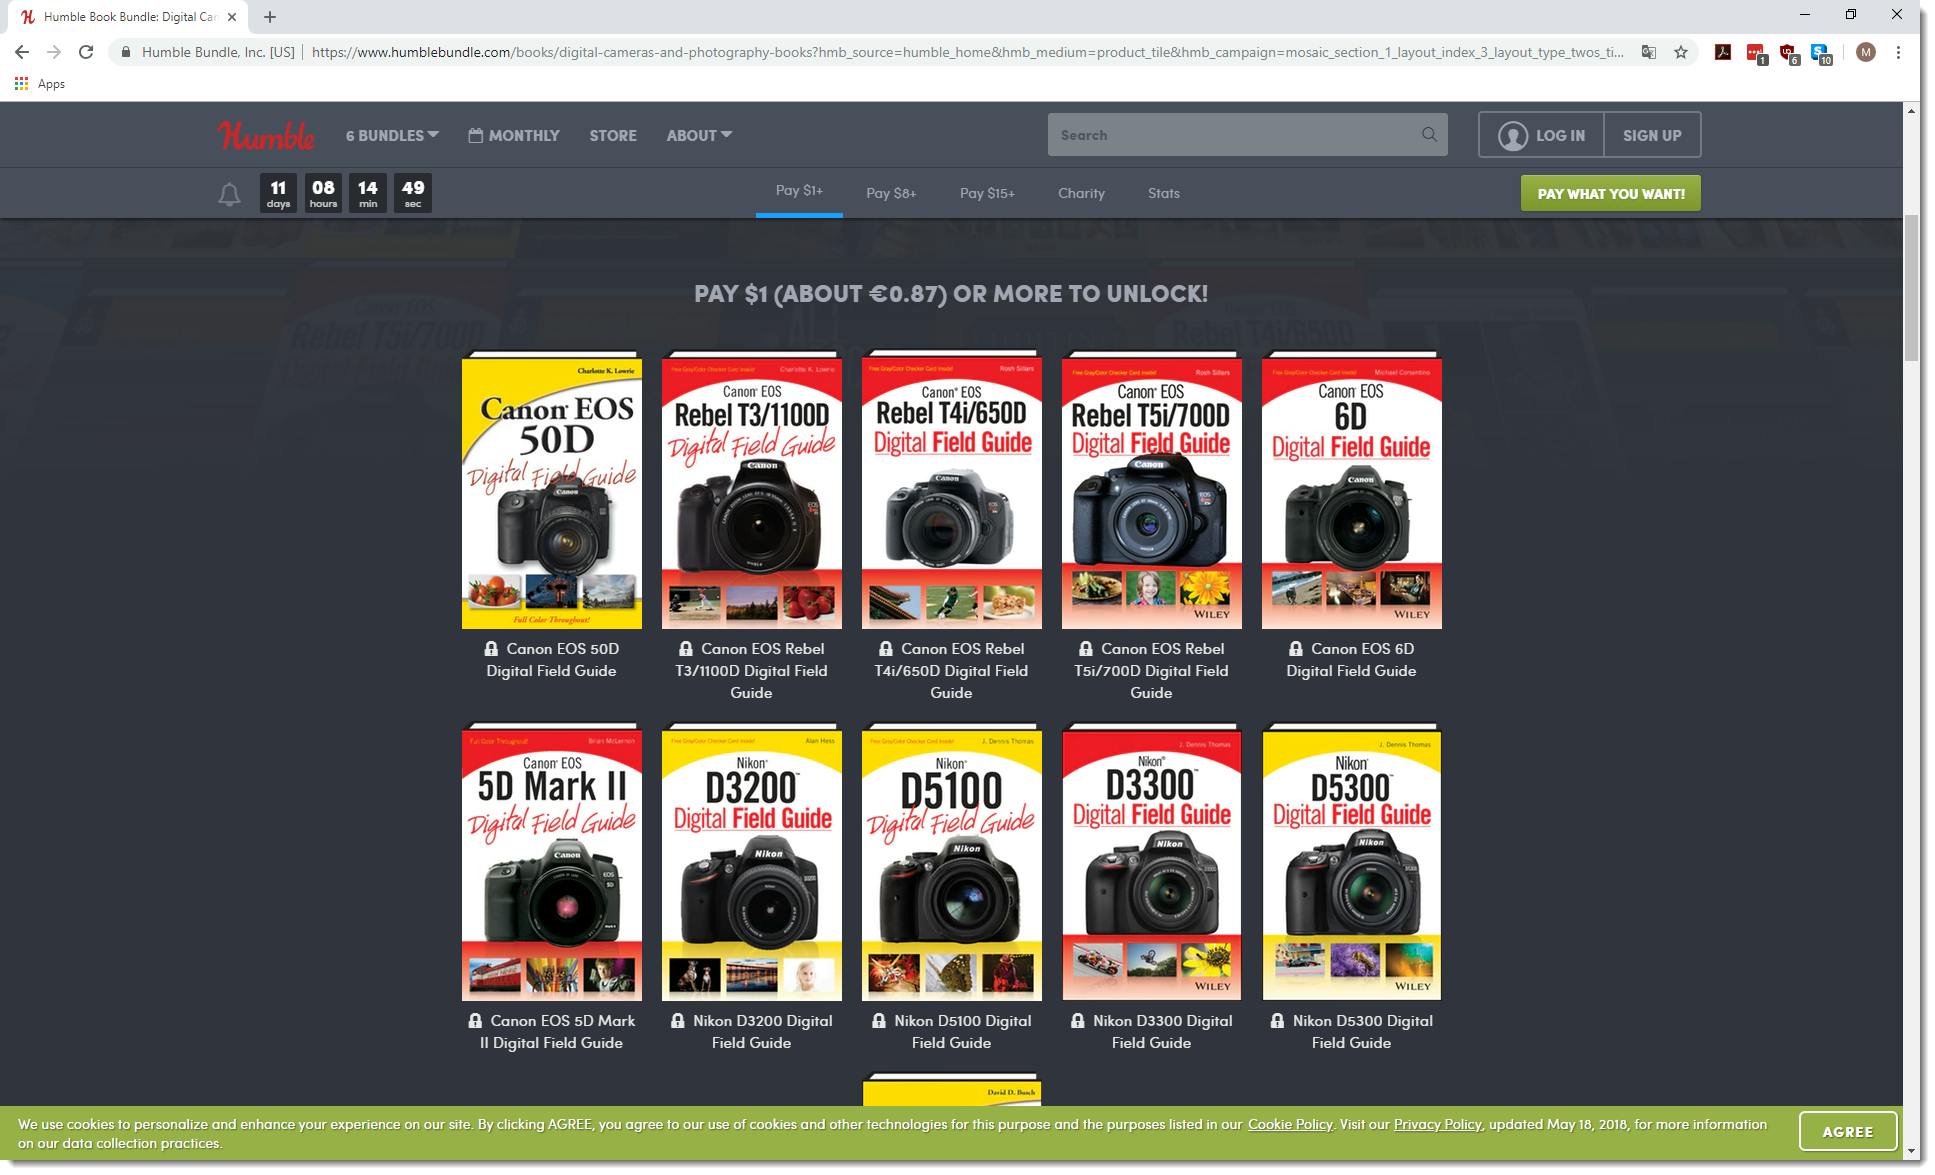Image resolution: width=1935 pixels, height=1175 pixels.
Task: Open the Cookie Policy link
Action: pos(1290,1124)
